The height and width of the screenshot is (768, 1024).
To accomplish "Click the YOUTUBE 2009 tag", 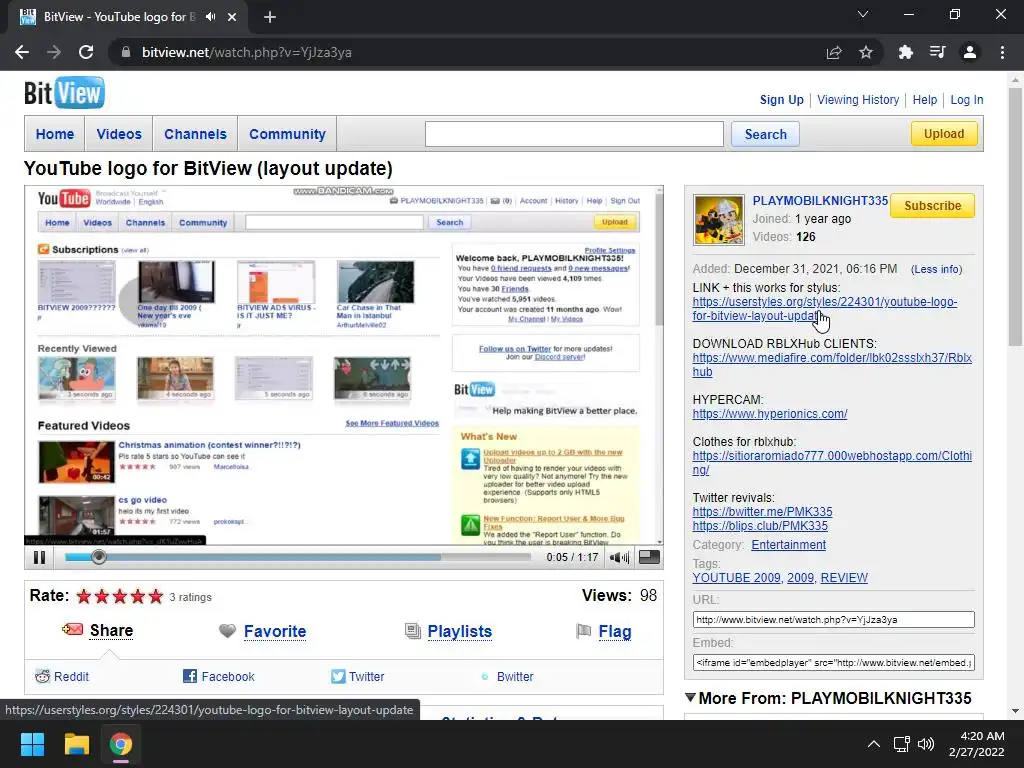I will pos(736,578).
